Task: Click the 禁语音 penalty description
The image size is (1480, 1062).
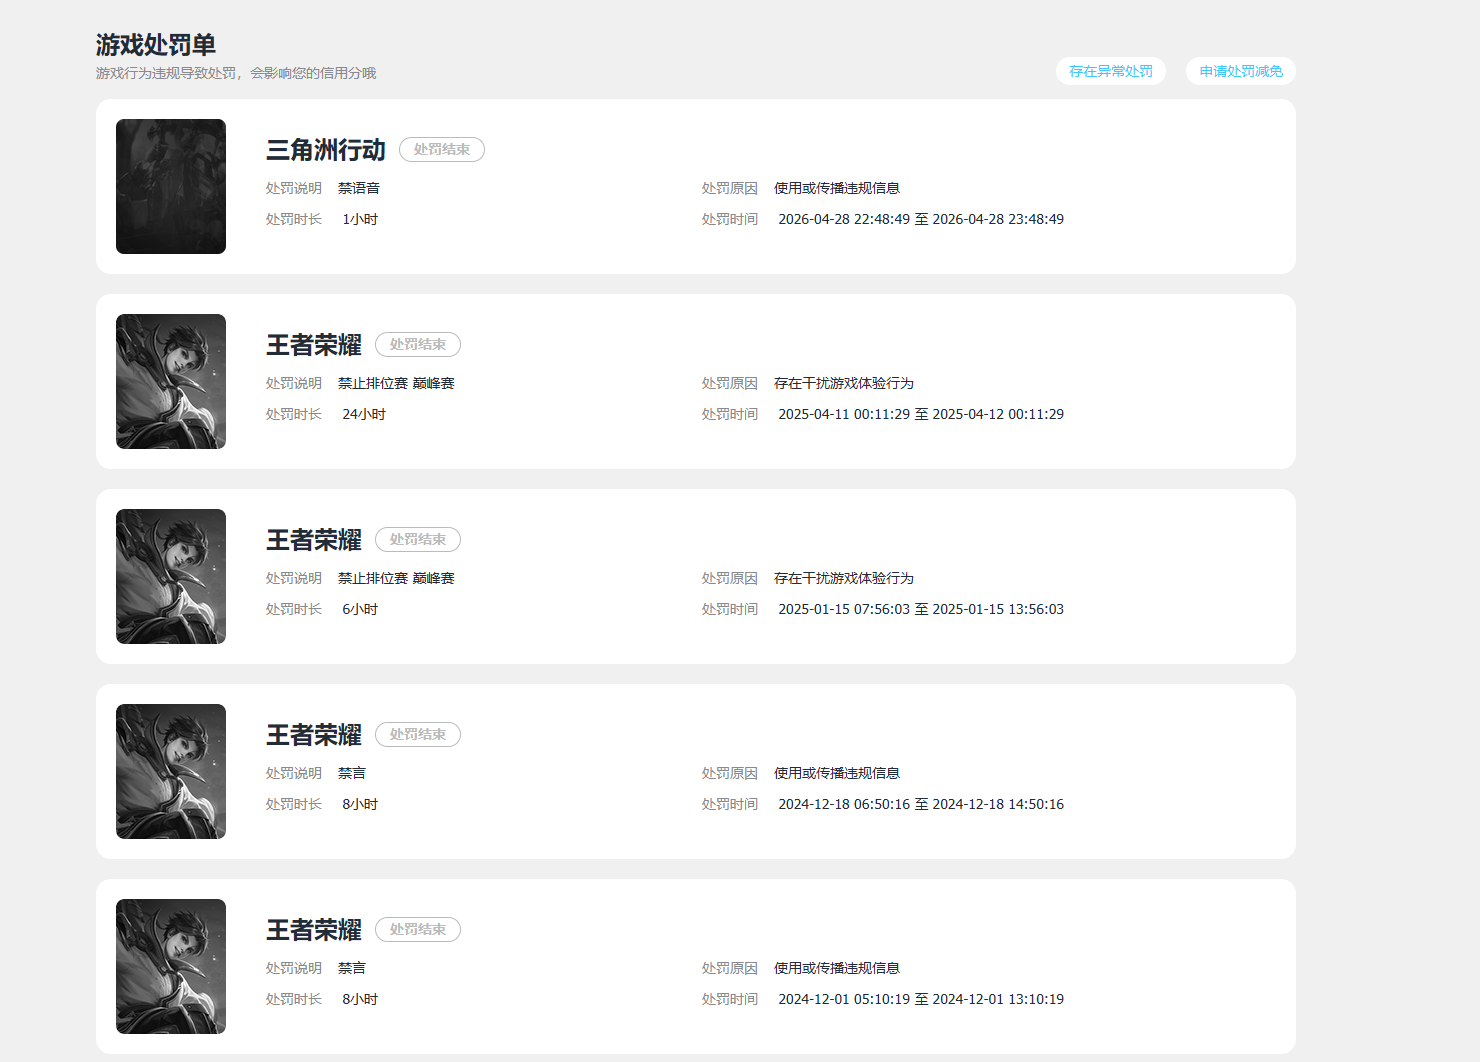Action: [359, 188]
